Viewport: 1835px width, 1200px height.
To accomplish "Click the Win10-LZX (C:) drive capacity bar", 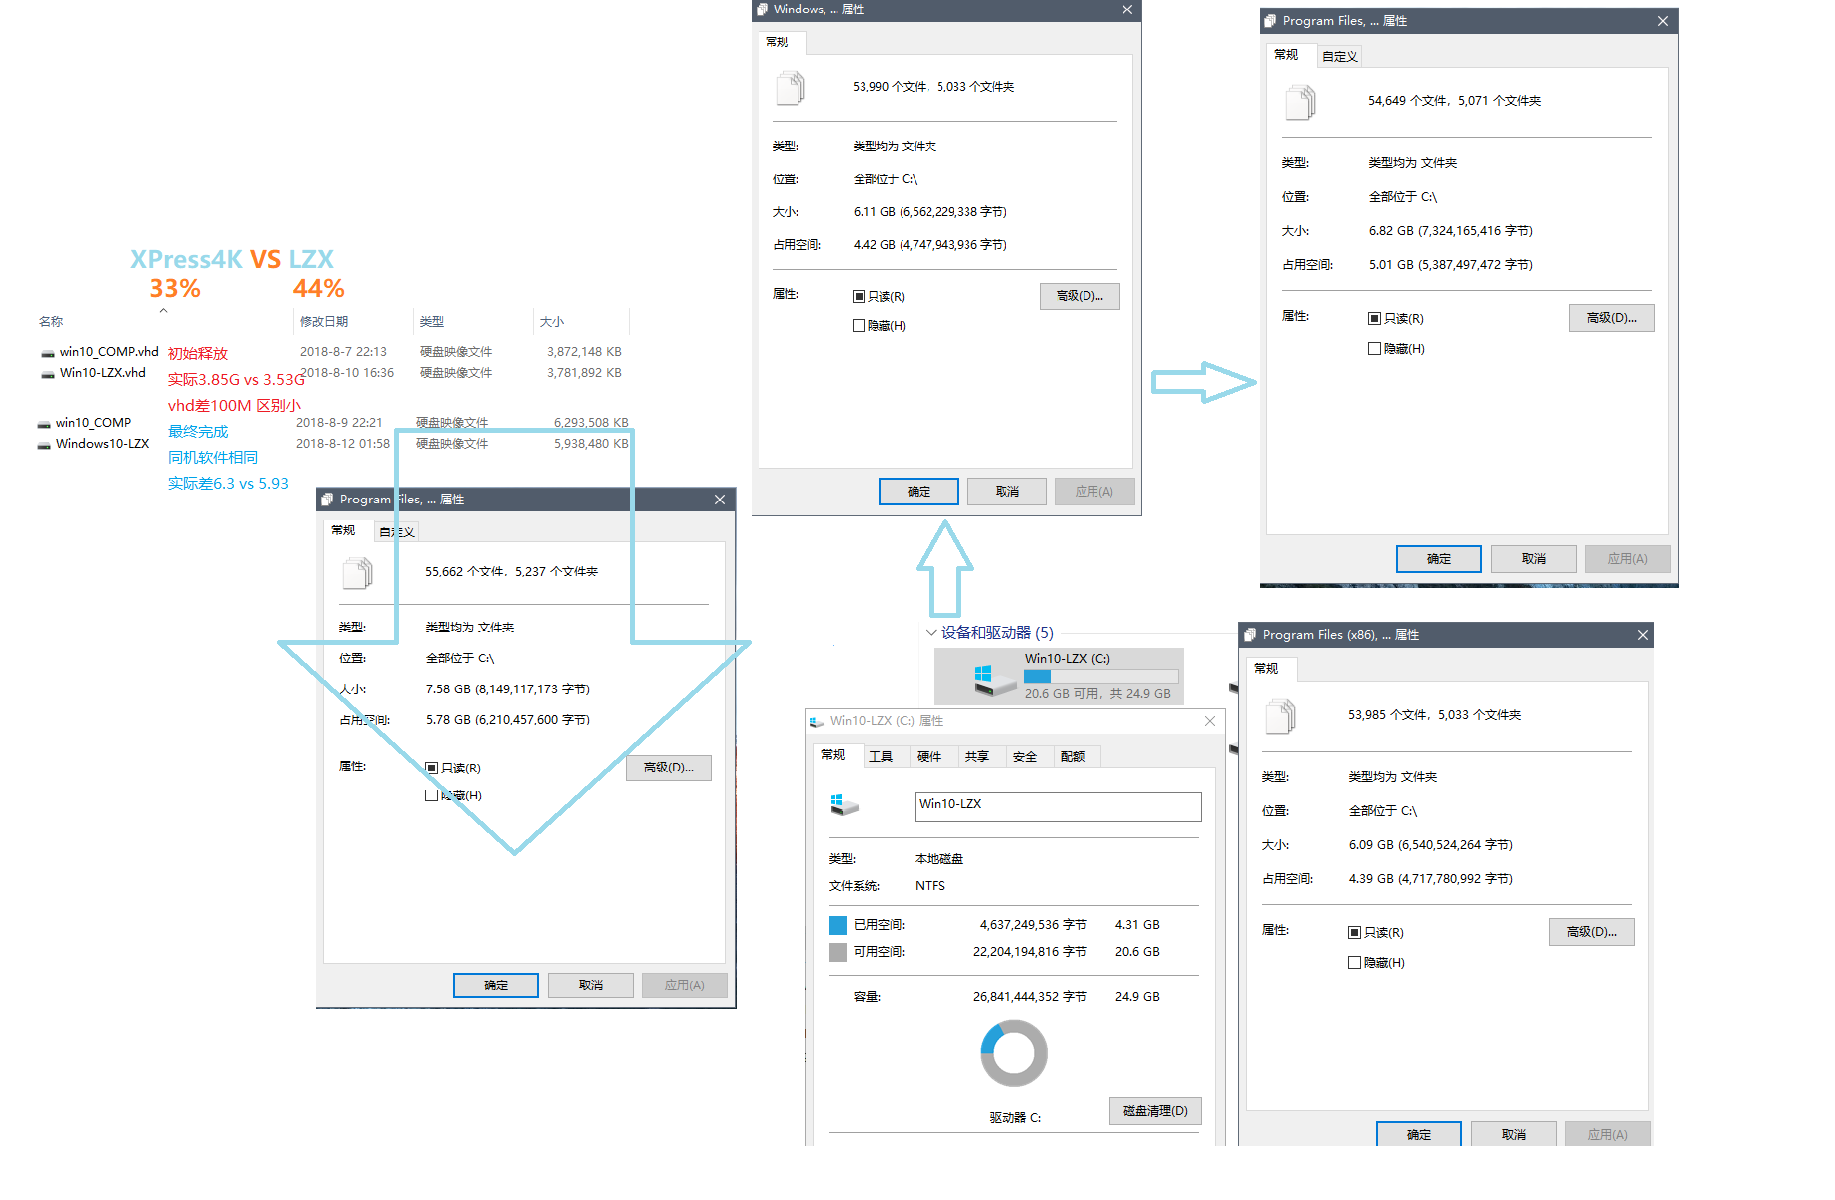I will (1101, 677).
